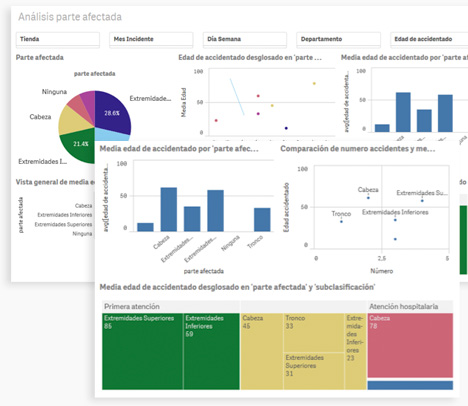
Task: Click the 'Media edad de accidentado por parte afec...' foreground title
Action: click(179, 149)
